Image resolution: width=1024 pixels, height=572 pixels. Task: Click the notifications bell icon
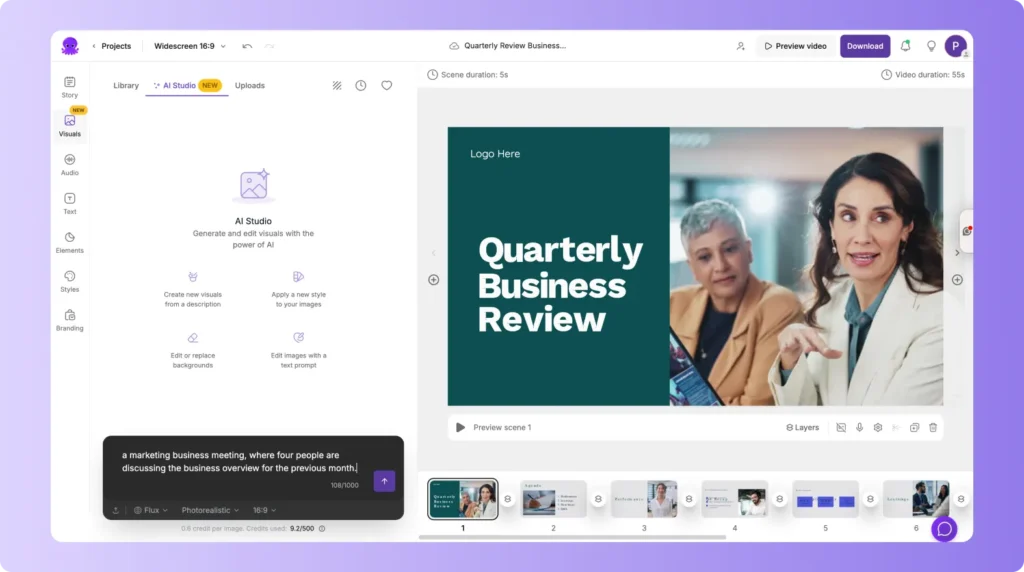click(905, 46)
